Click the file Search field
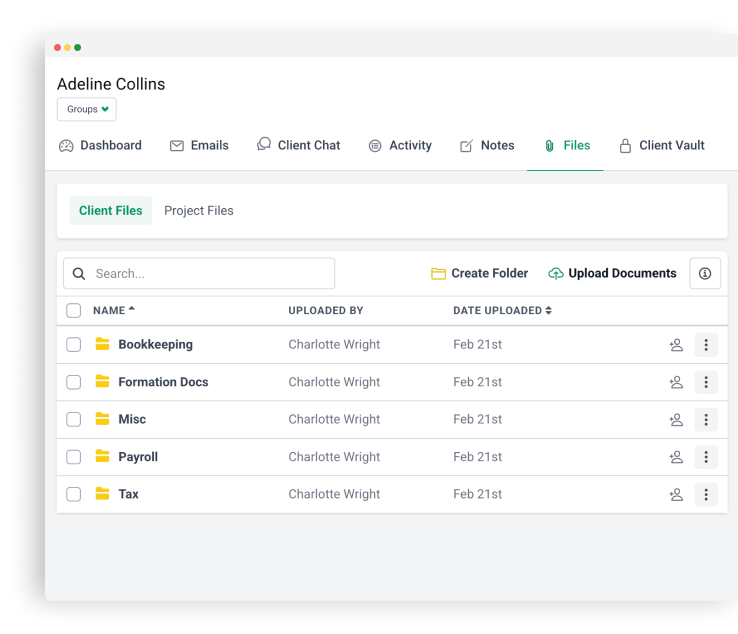The width and height of the screenshot is (738, 634). click(199, 273)
